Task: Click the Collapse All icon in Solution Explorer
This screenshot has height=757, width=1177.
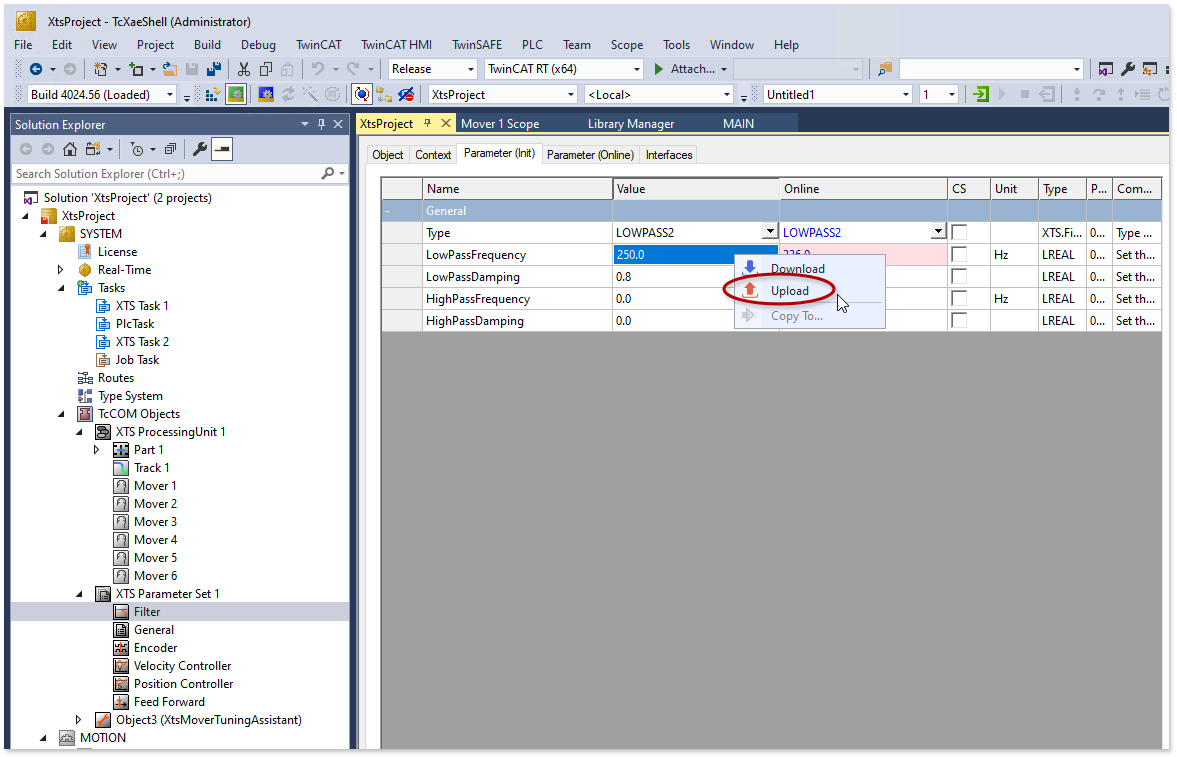Action: point(170,149)
